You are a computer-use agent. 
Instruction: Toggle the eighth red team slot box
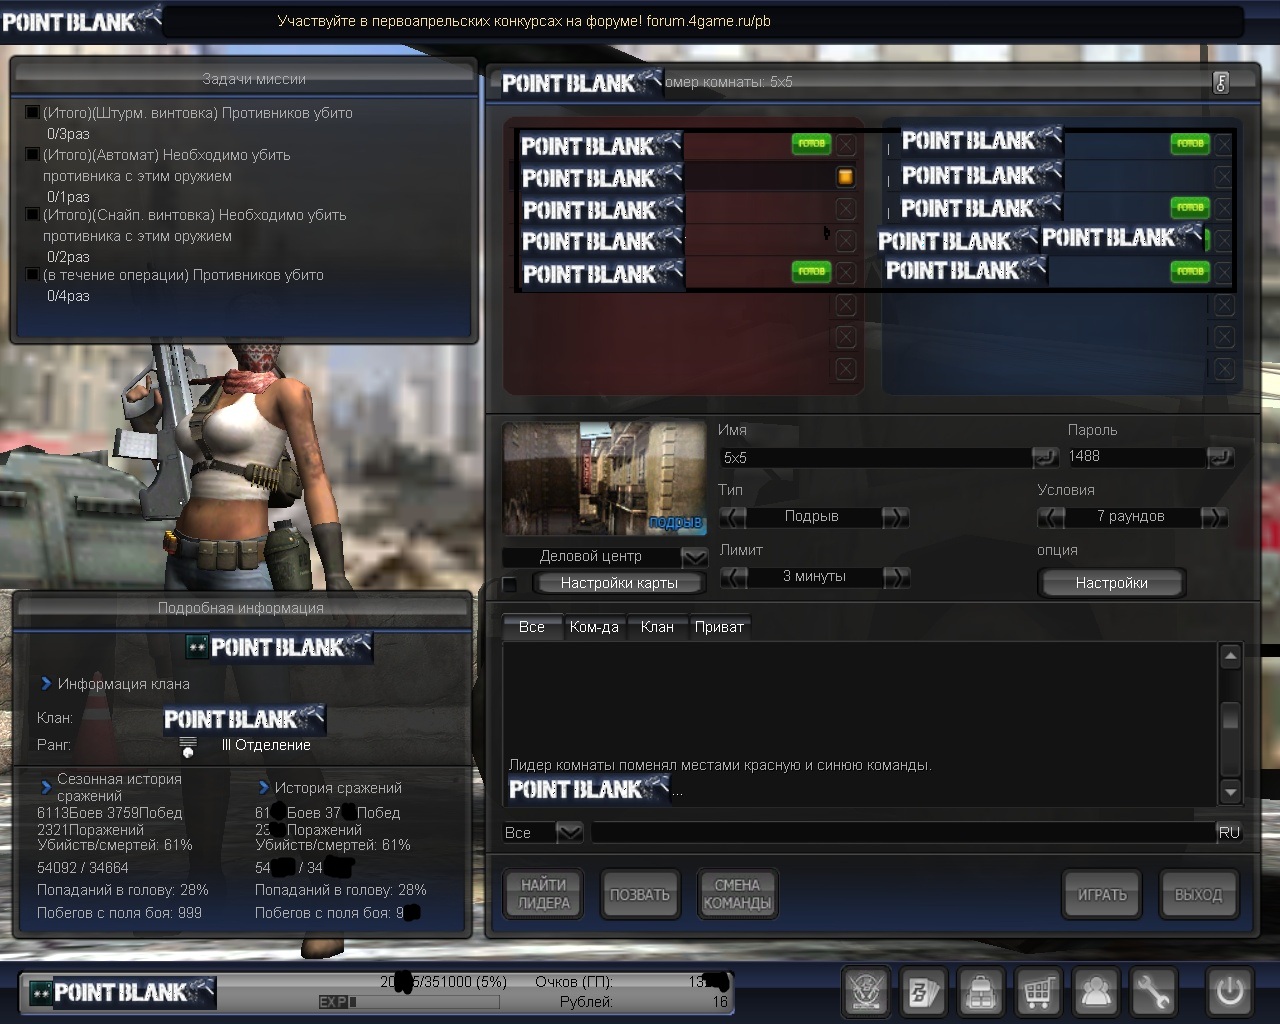coord(846,369)
